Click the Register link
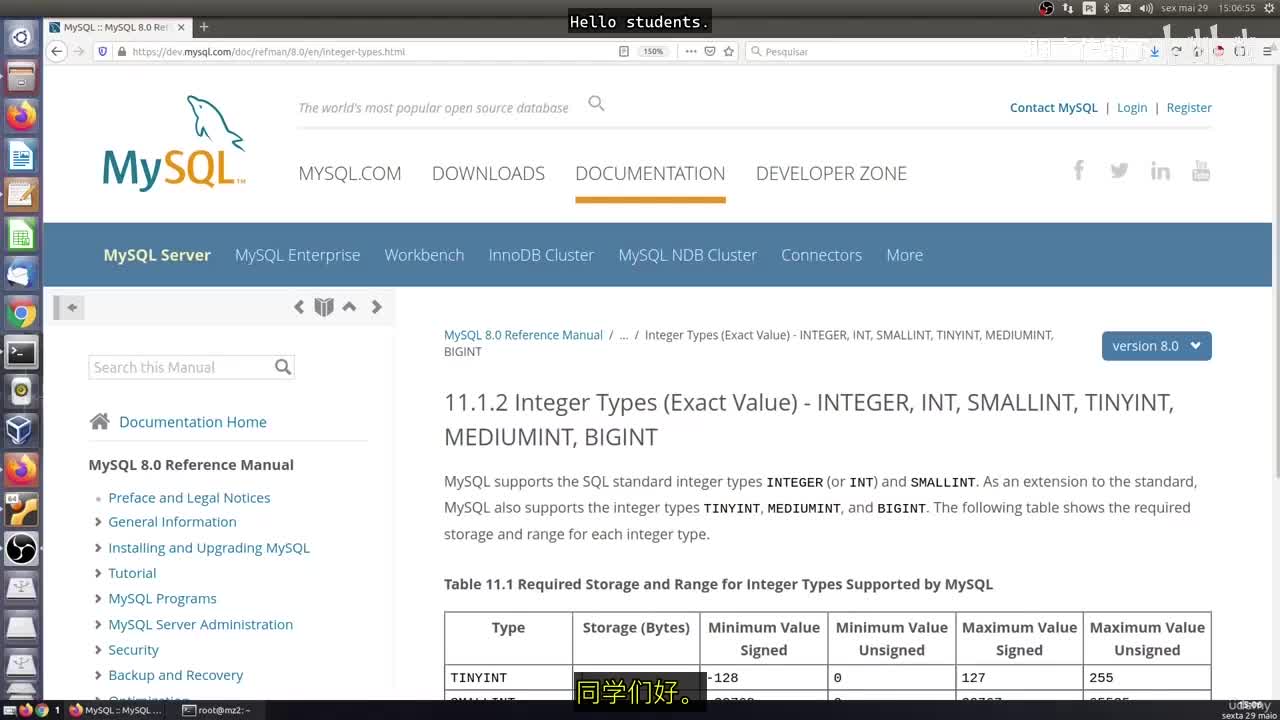The height and width of the screenshot is (720, 1280). pyautogui.click(x=1189, y=108)
